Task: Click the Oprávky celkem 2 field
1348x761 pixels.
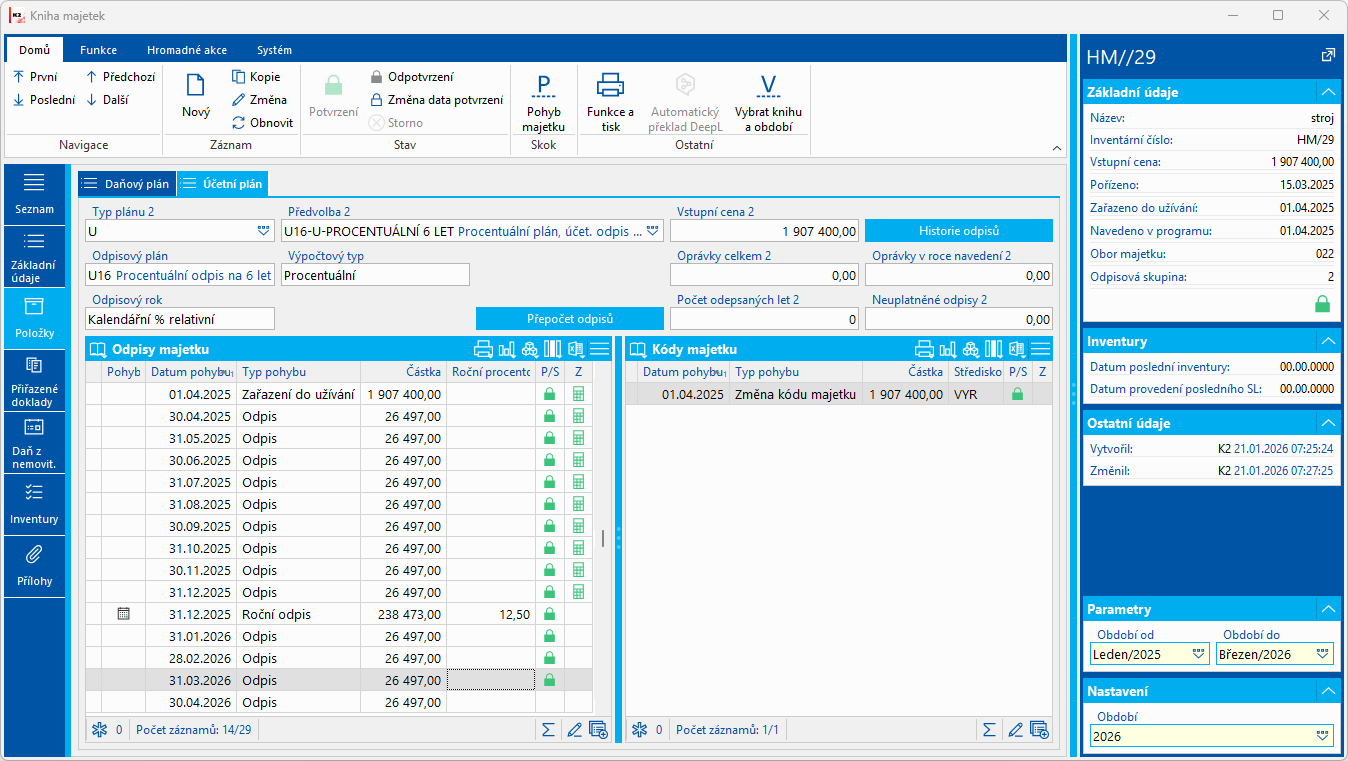Action: (765, 275)
